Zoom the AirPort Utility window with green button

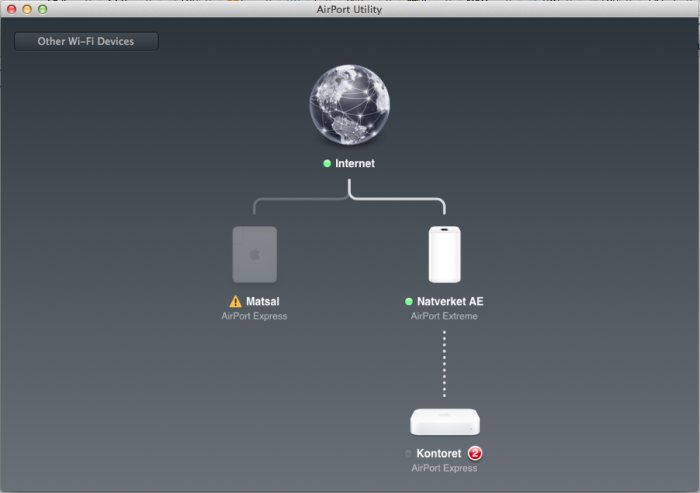point(42,9)
